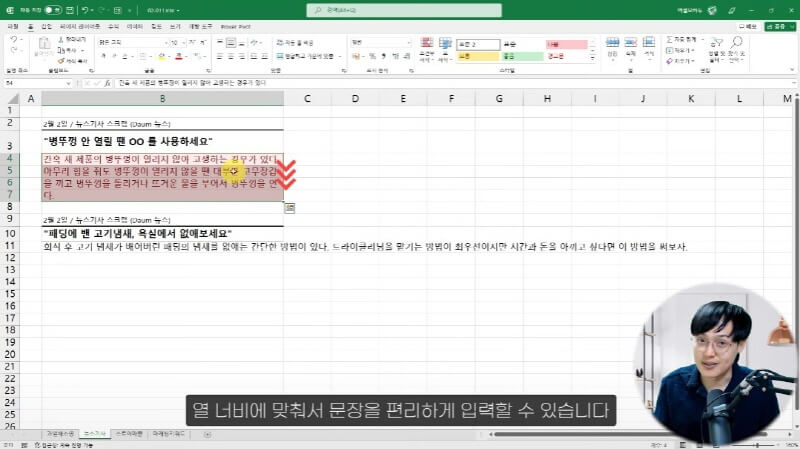Select the column B header
The image size is (800, 449).
162,98
